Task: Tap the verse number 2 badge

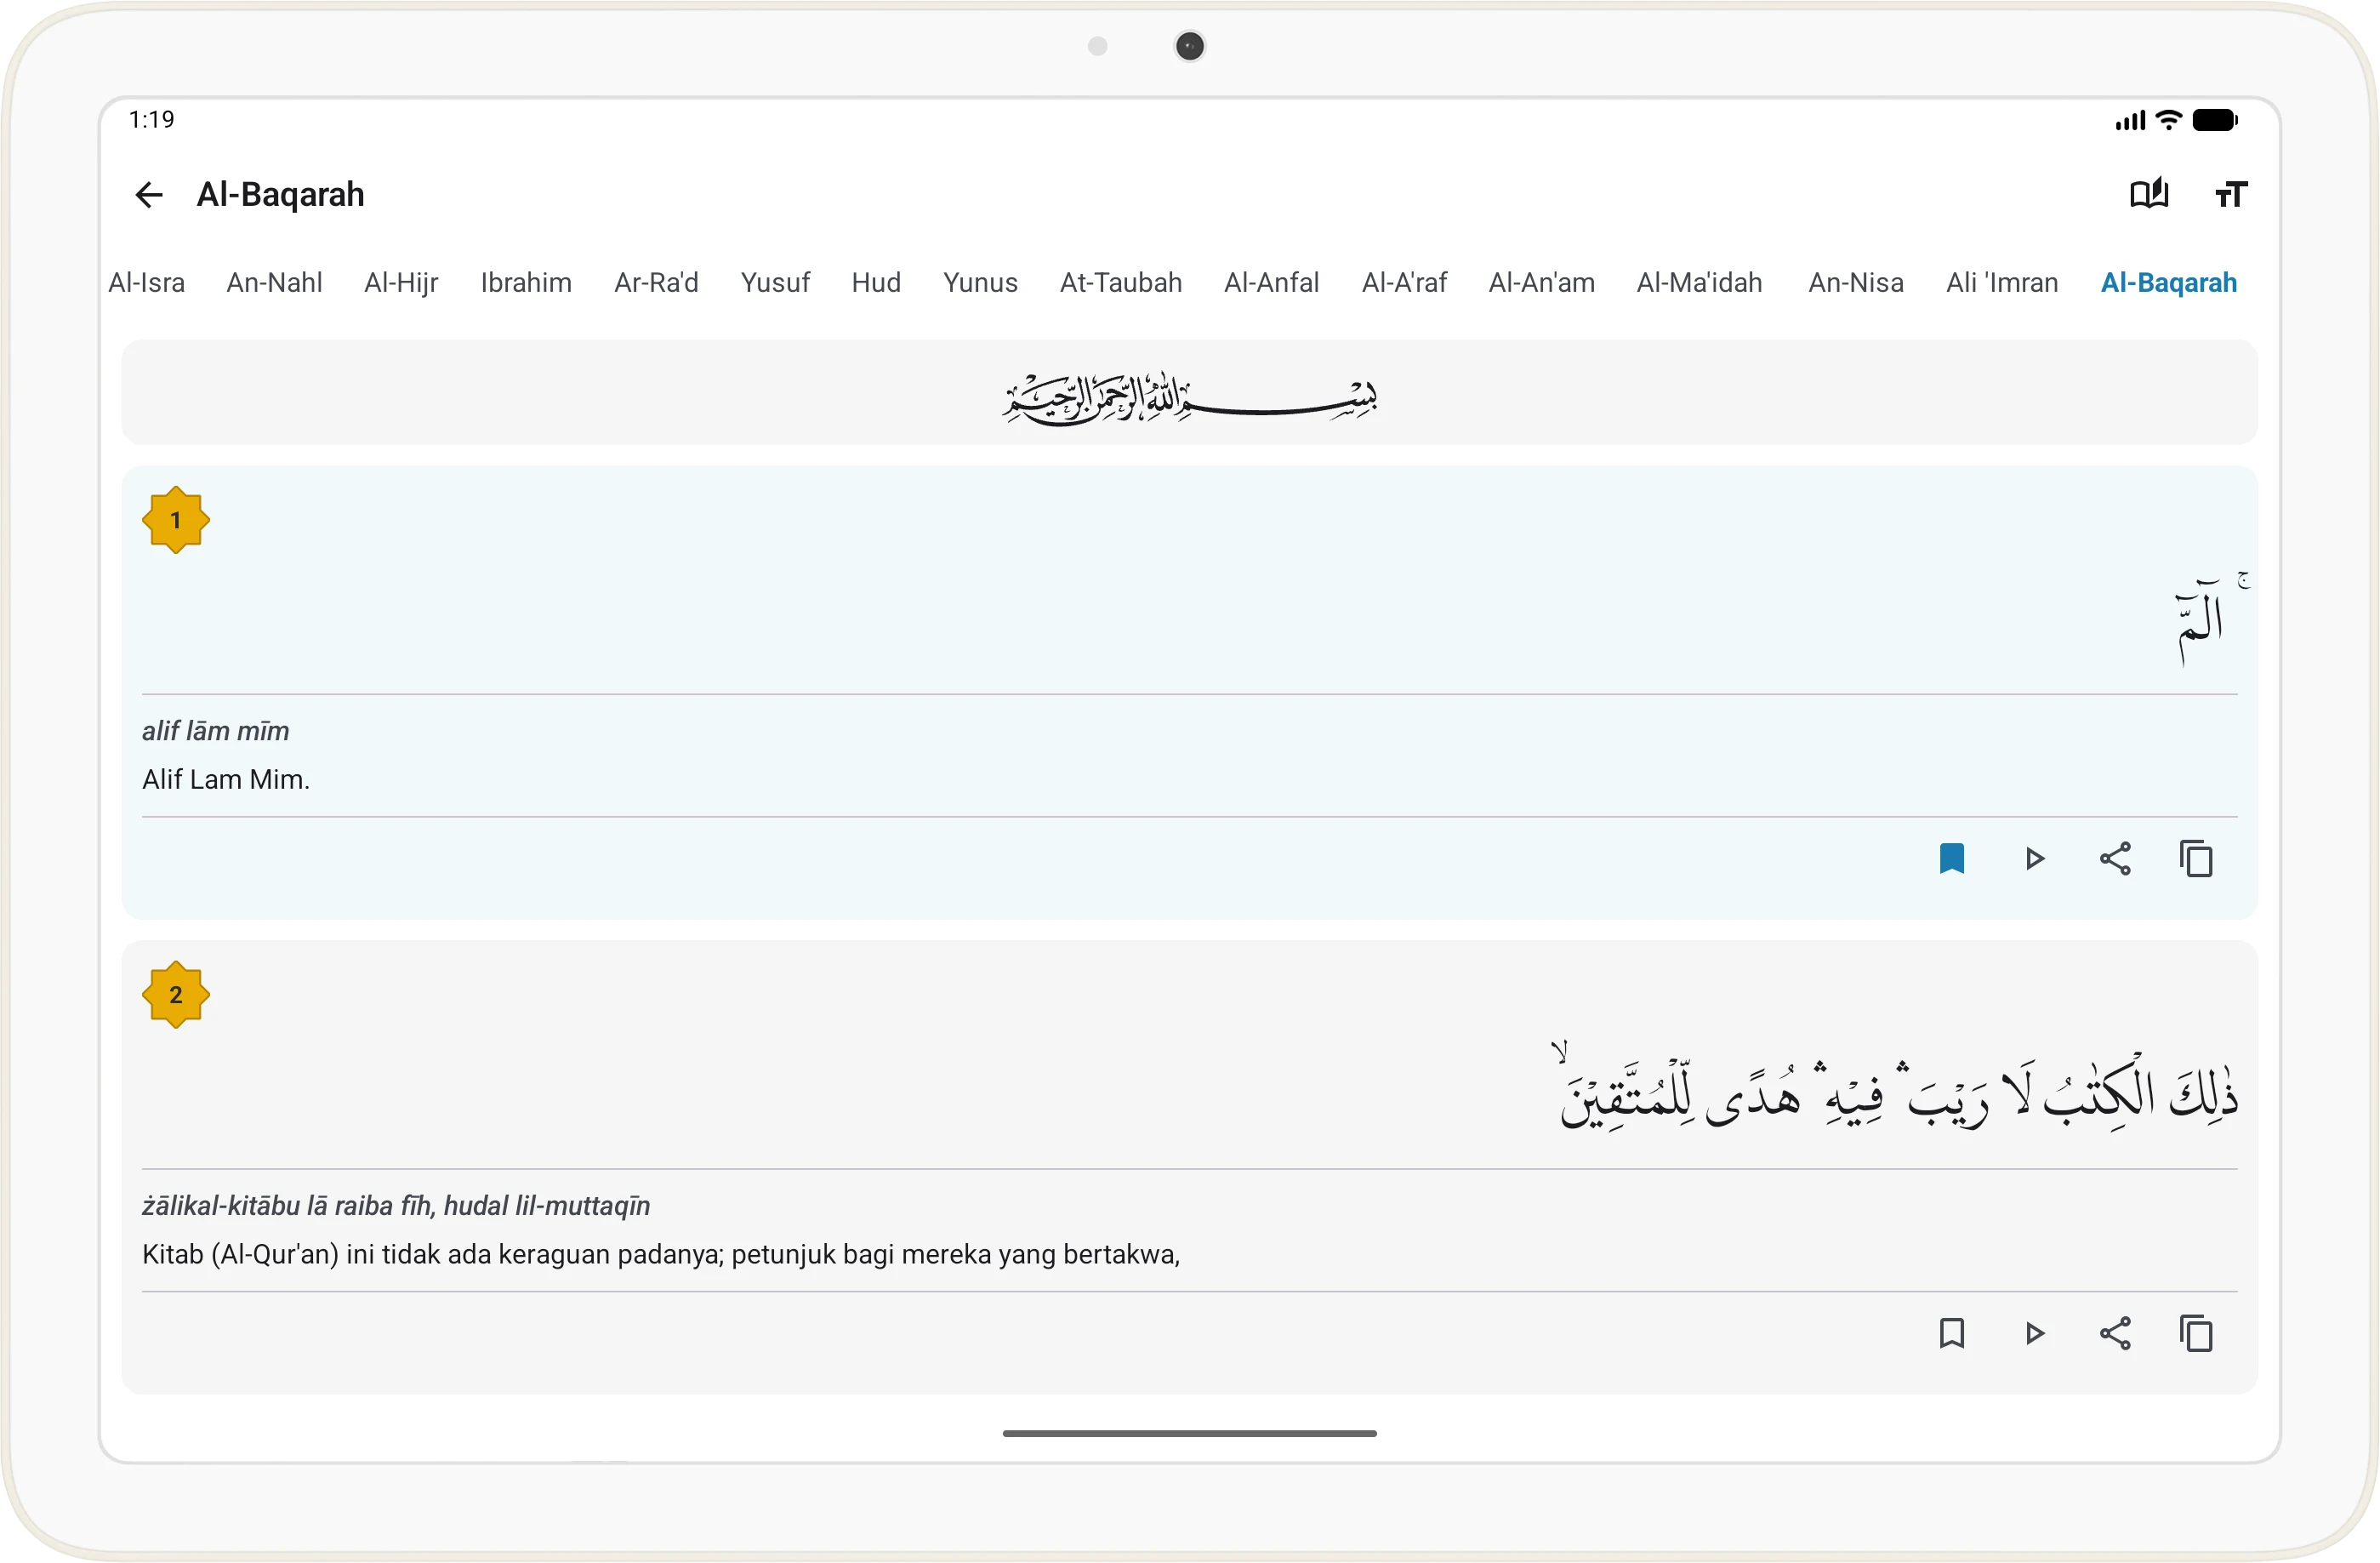Action: click(x=176, y=995)
